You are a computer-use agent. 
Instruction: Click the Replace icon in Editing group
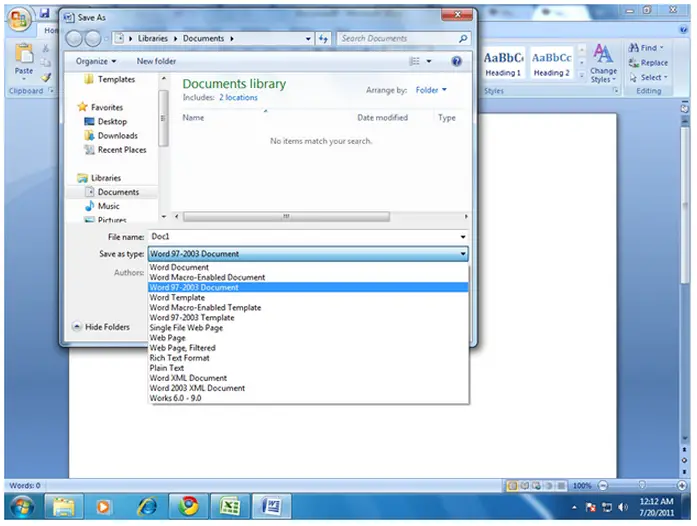coord(633,63)
